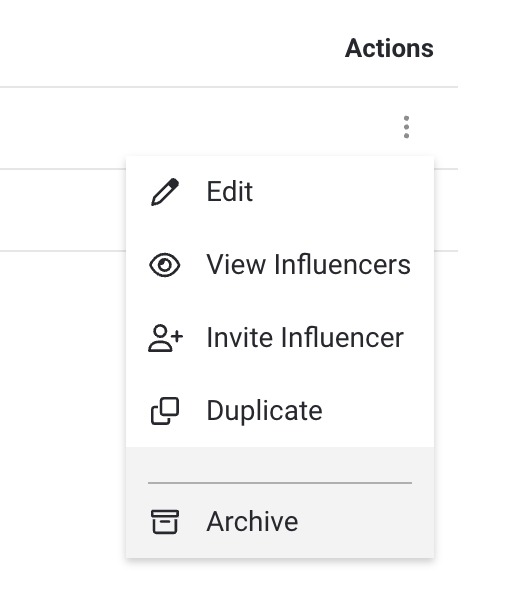The height and width of the screenshot is (598, 512).
Task: Choose the Duplicate option text
Action: click(265, 411)
